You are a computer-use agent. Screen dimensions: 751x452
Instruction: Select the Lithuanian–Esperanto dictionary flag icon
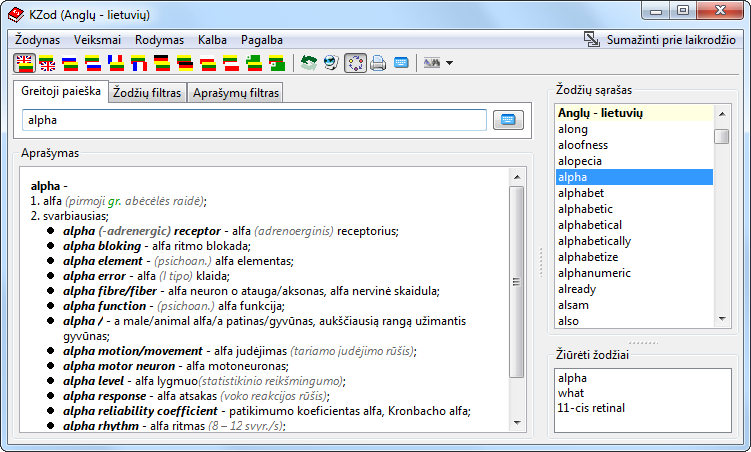click(x=277, y=63)
